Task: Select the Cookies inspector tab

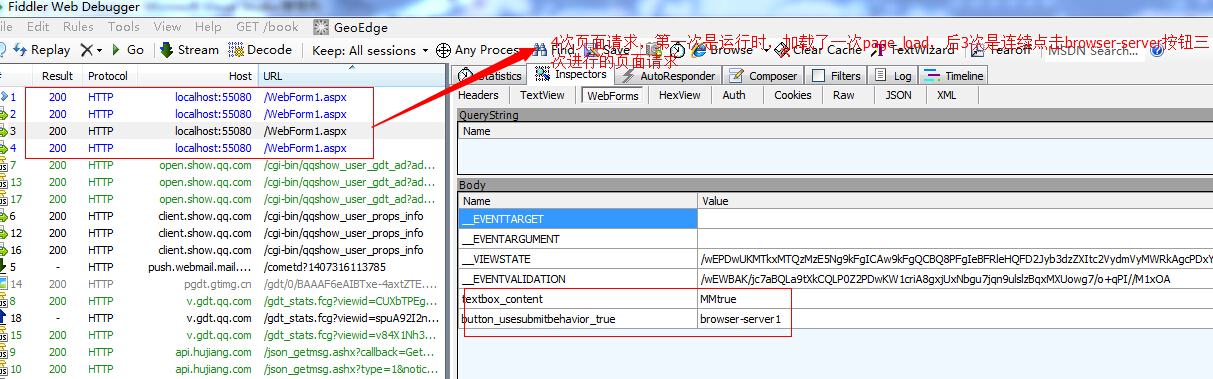Action: 793,95
